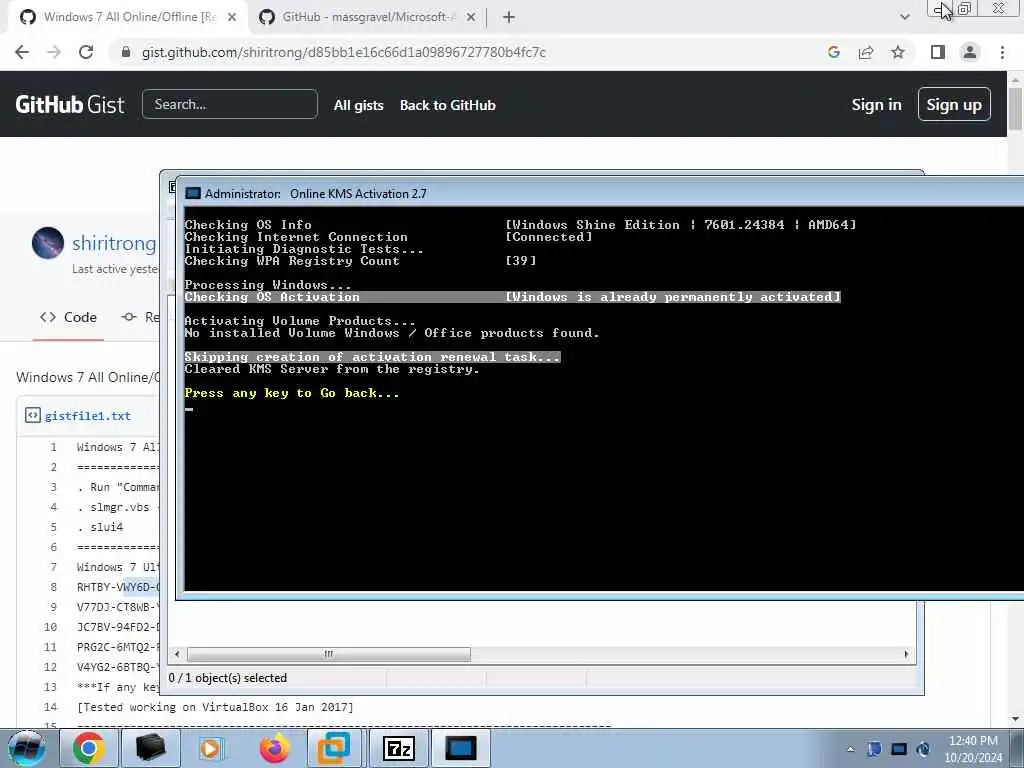Open the Chrome profile avatar
The image size is (1024, 768).
tap(970, 52)
